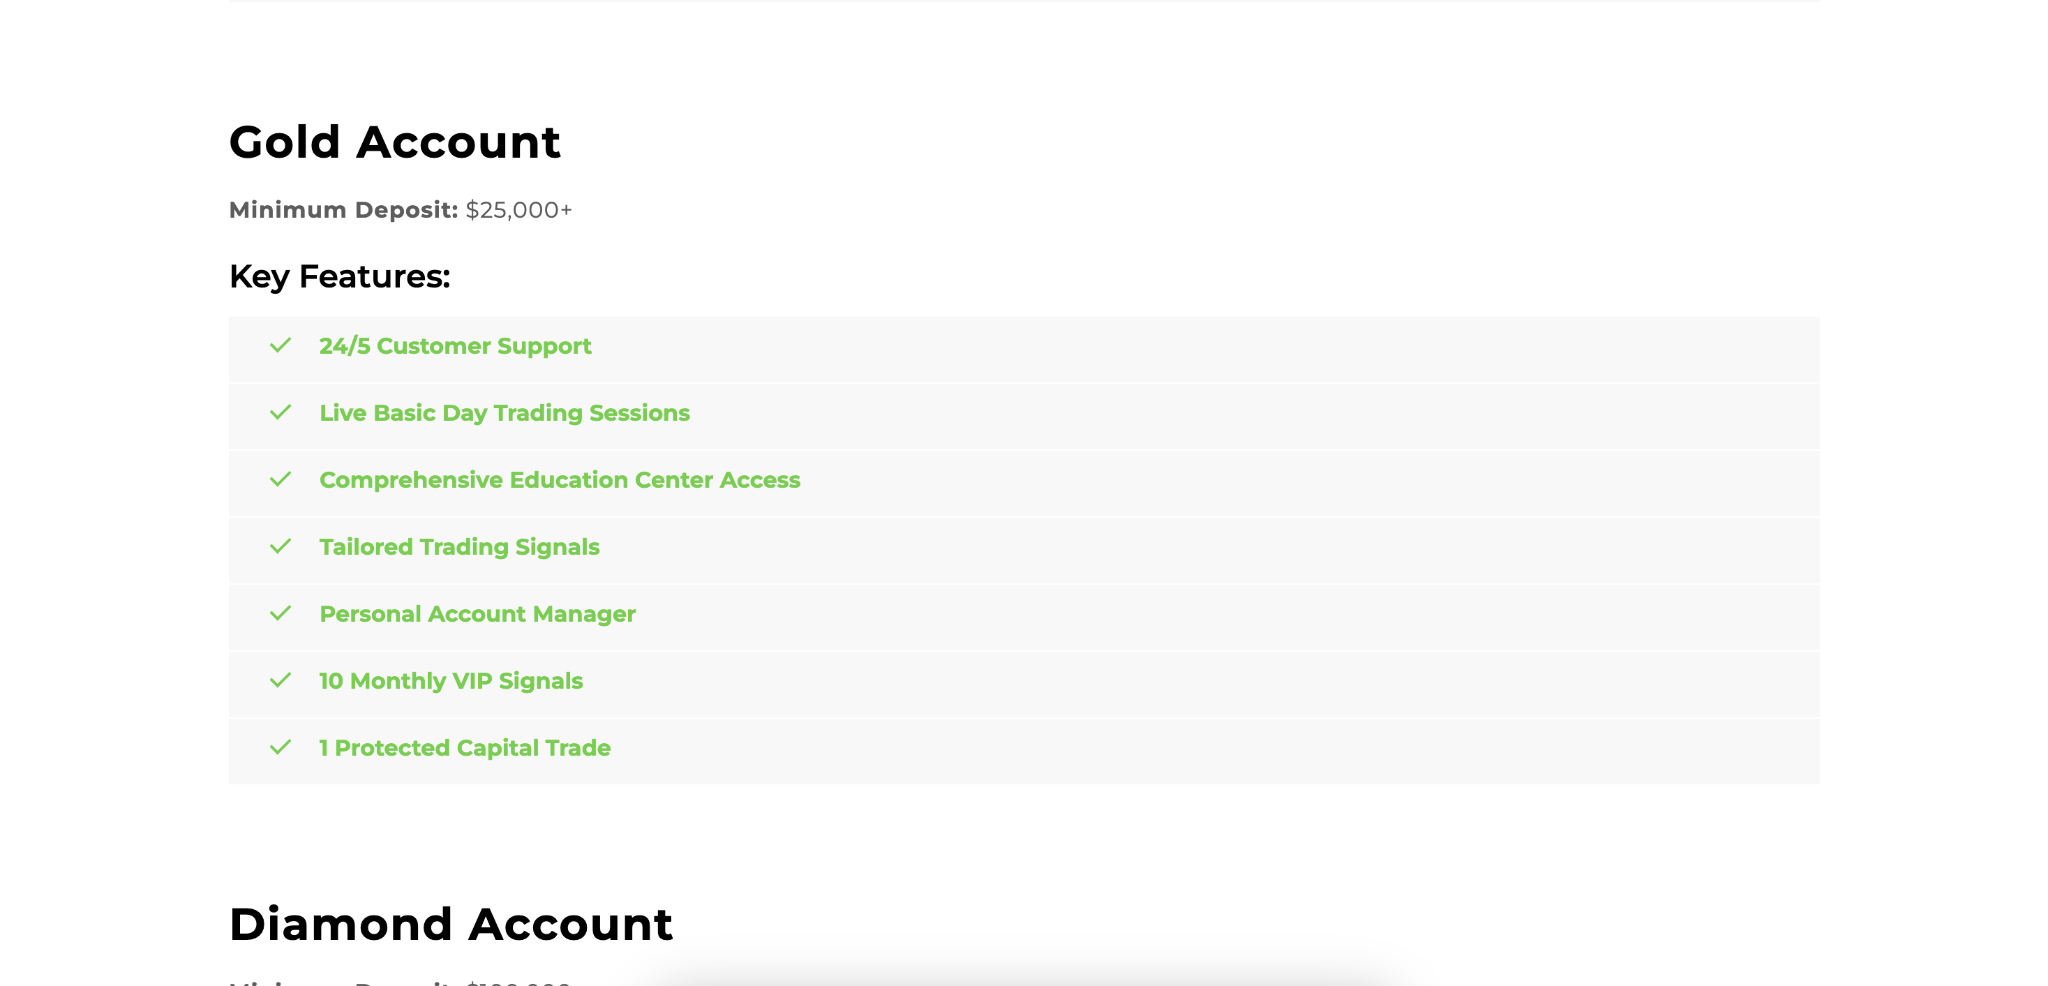The height and width of the screenshot is (986, 2048).
Task: Click the checkmark next to 10 Monthly VIP Signals
Action: pyautogui.click(x=280, y=681)
